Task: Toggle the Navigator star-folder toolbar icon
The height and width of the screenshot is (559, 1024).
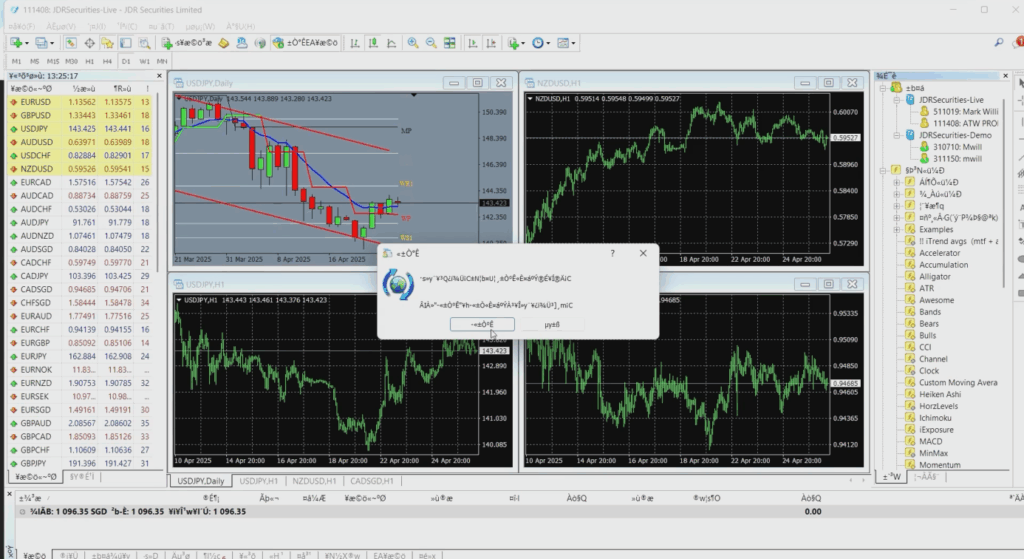Action: 107,43
